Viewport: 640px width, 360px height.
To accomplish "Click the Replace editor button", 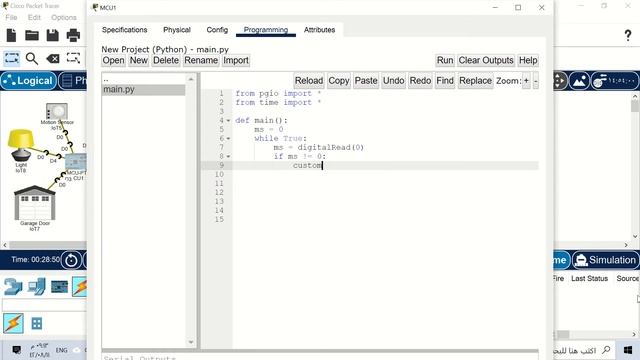I will [476, 81].
